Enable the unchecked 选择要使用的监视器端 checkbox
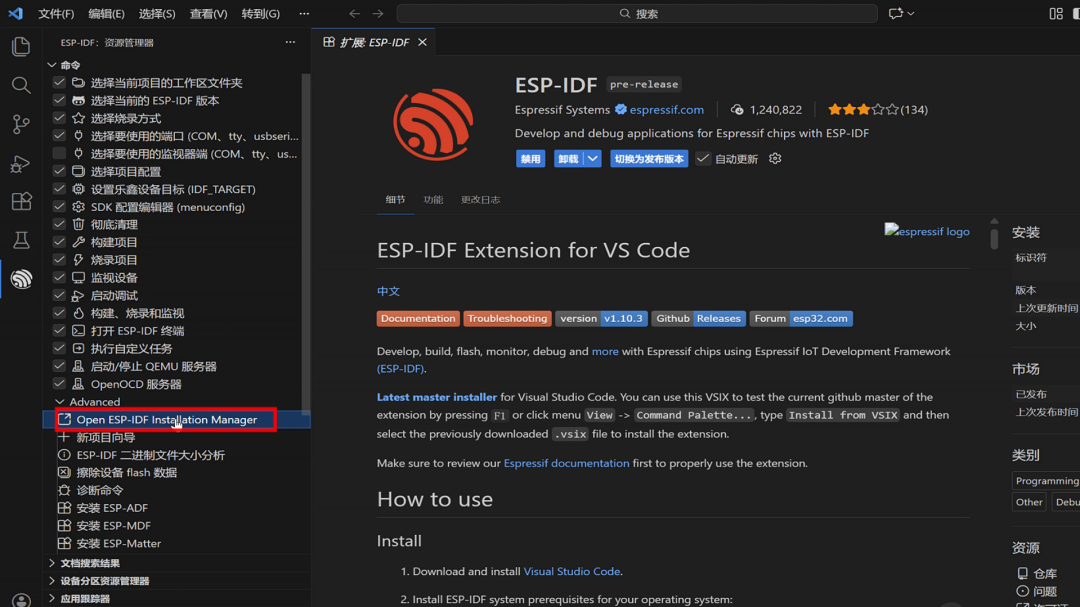 tap(59, 154)
